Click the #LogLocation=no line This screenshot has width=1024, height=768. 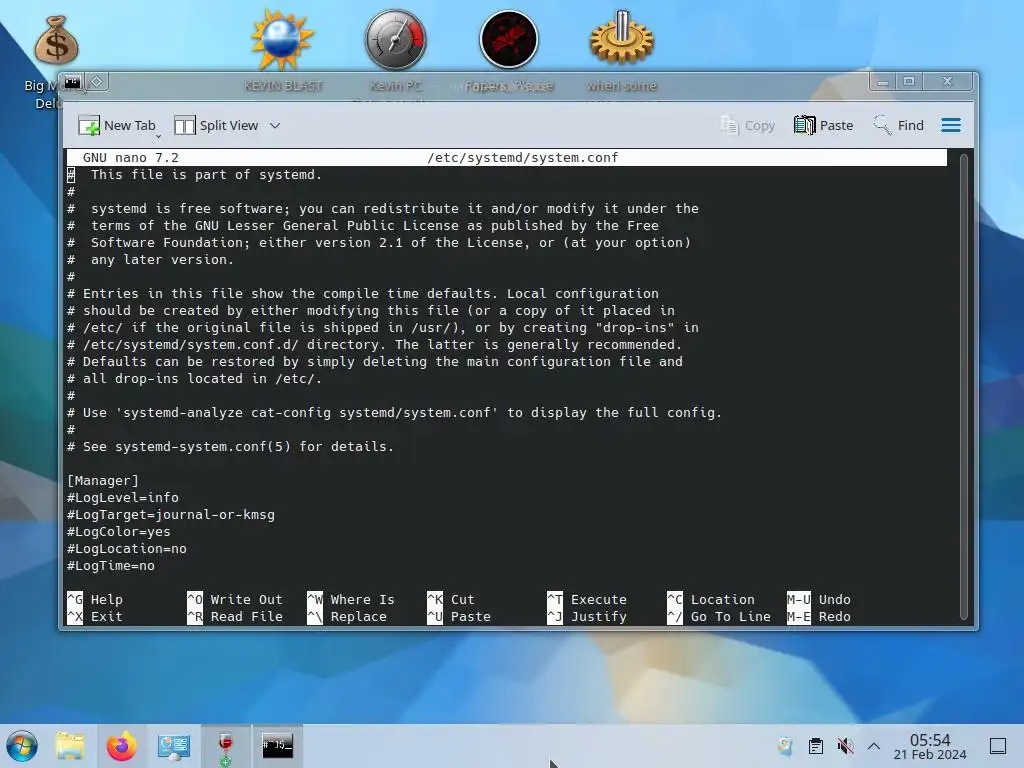pos(127,549)
